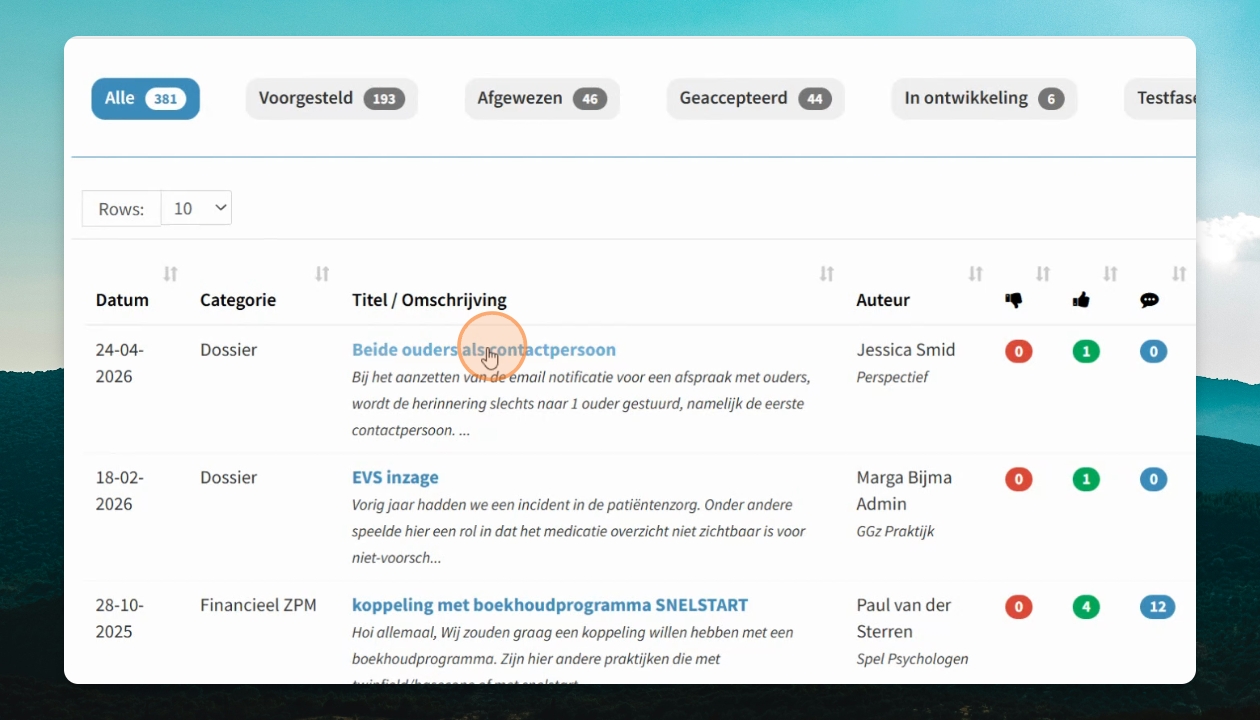Image resolution: width=1260 pixels, height=720 pixels.
Task: Click author name Jessica Smid
Action: [x=906, y=350]
